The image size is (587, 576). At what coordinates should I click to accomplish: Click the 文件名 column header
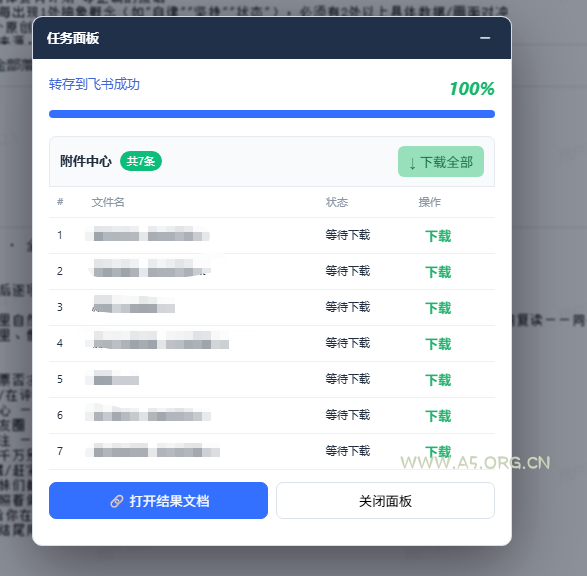[108, 202]
